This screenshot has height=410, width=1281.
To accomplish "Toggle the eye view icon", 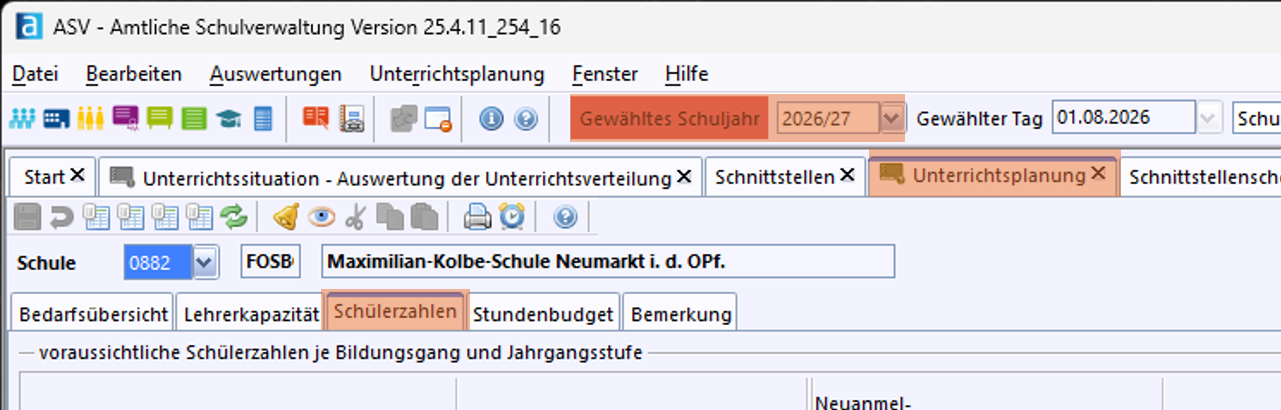I will point(321,216).
